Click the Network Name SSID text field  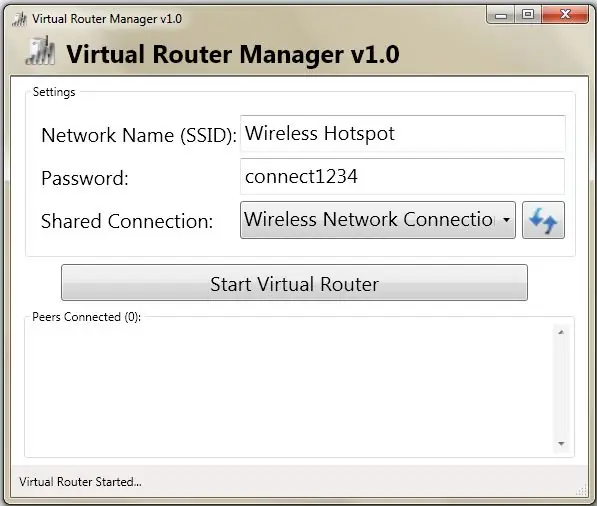click(403, 134)
